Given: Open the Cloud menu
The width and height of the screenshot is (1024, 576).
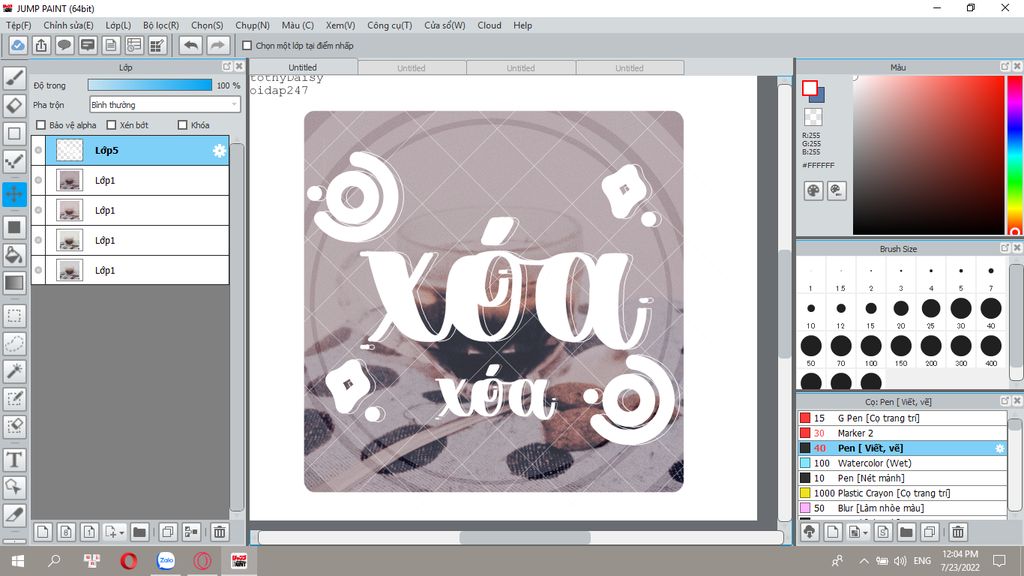Looking at the screenshot, I should pos(489,25).
